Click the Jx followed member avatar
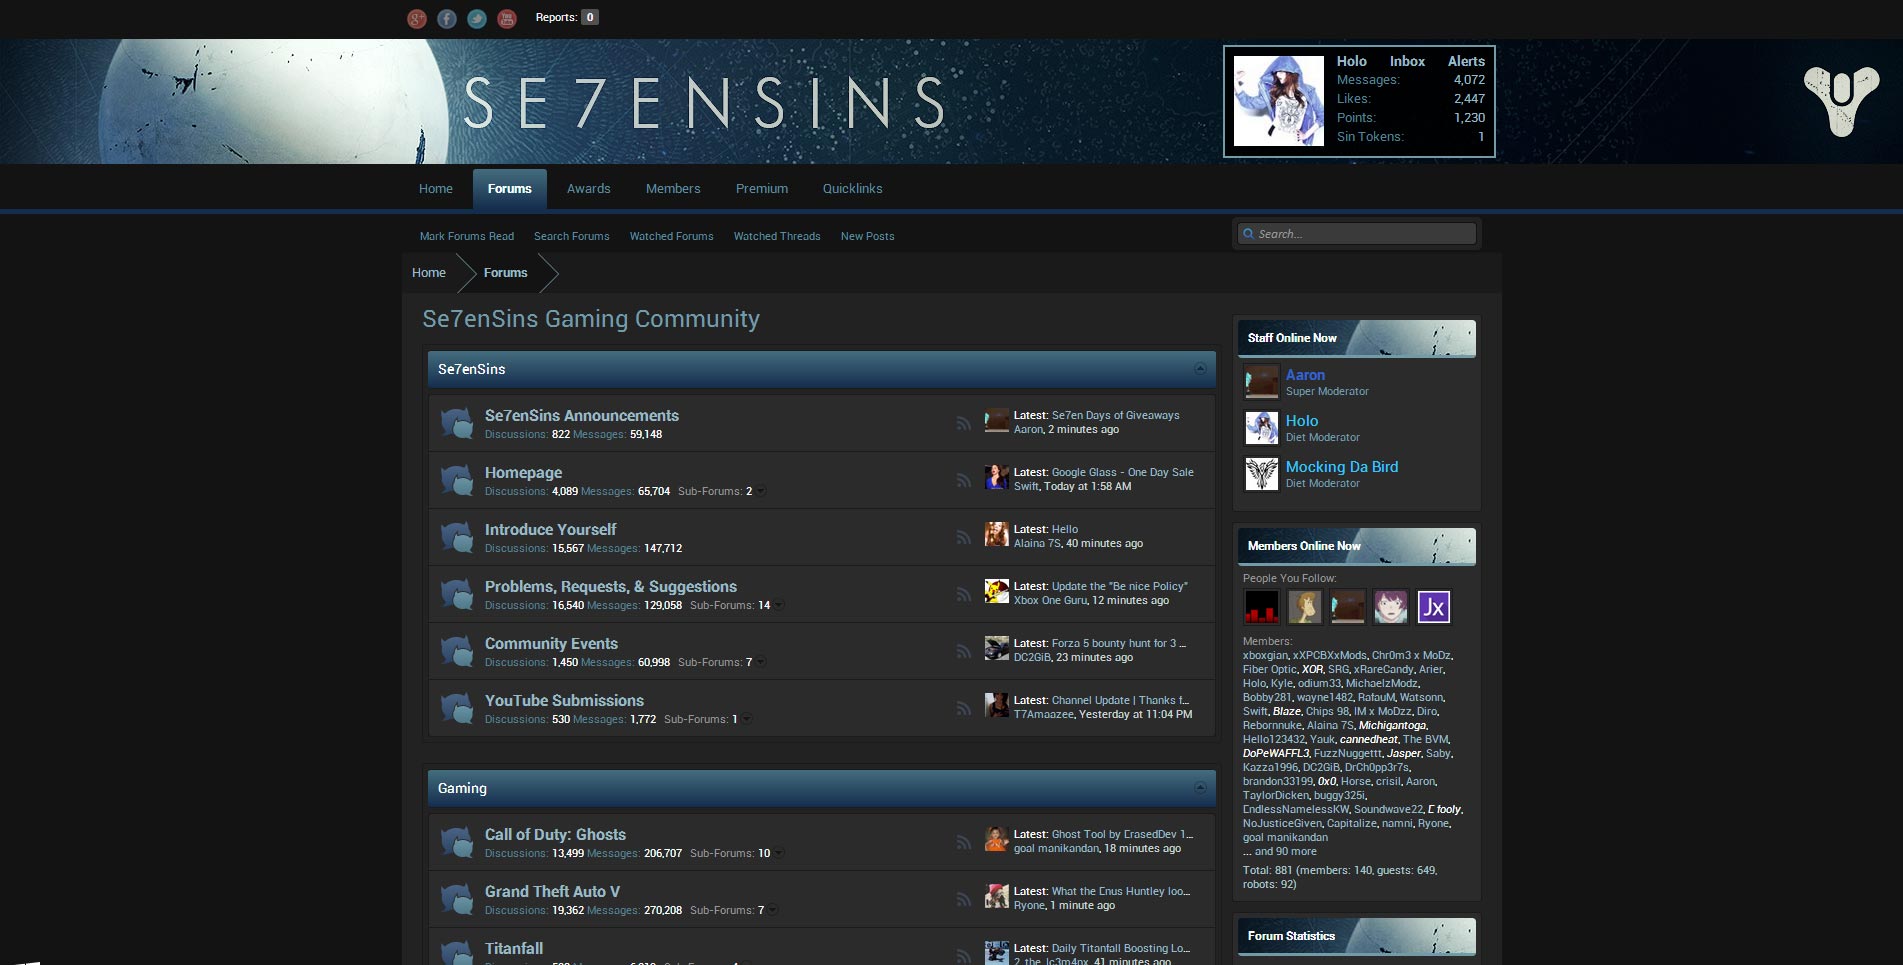1903x965 pixels. 1434,607
